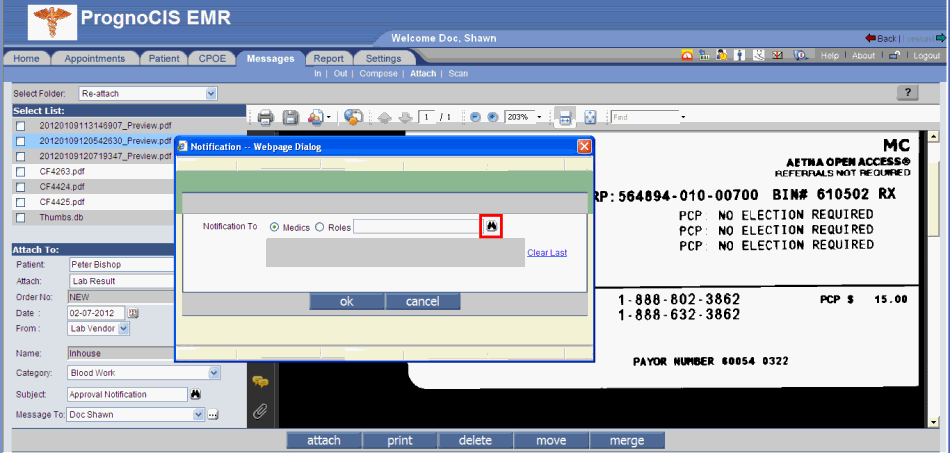
Task: Check the box for CF4263.pdf
Action: coord(21,171)
